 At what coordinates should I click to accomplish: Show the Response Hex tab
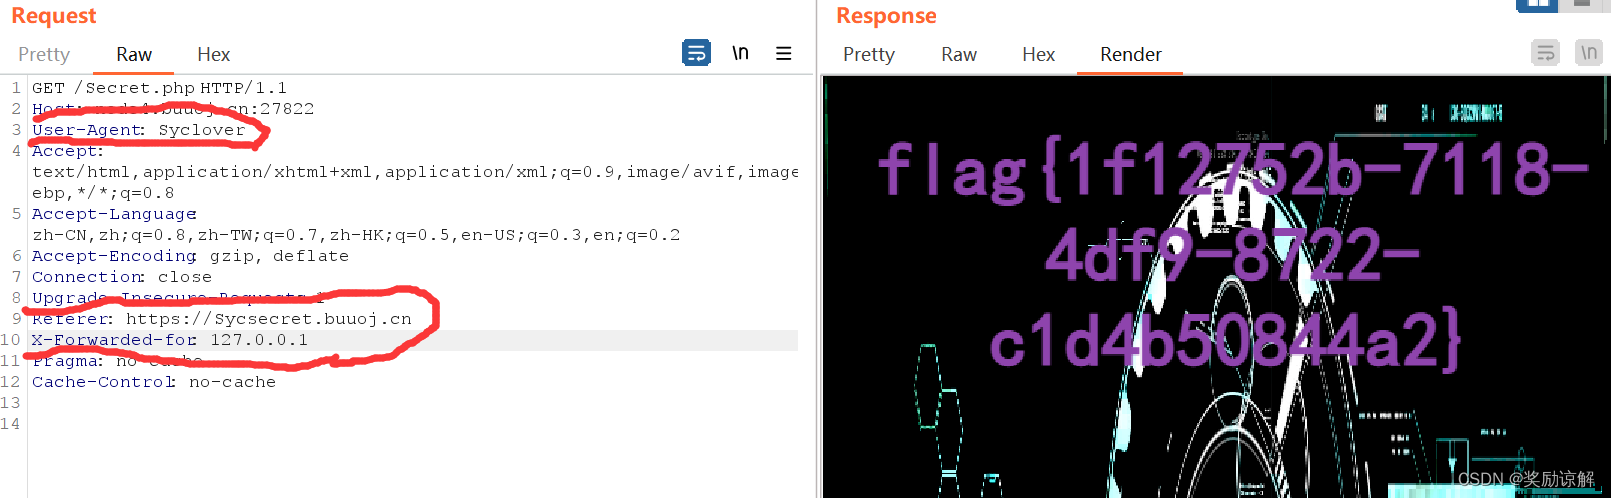pyautogui.click(x=1038, y=54)
